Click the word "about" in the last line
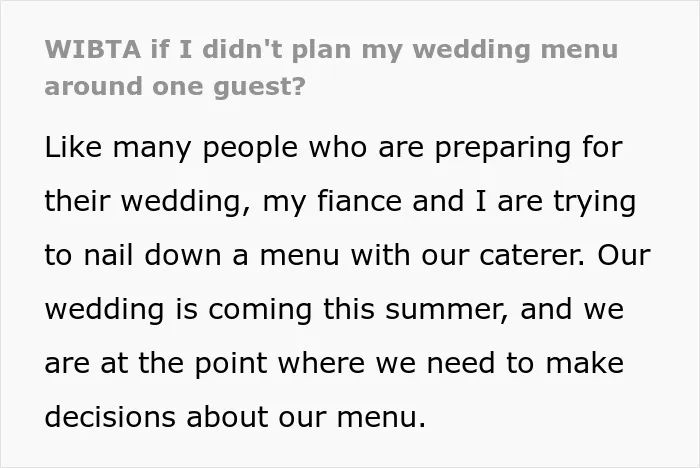Viewport: 700px width, 468px height. click(227, 417)
